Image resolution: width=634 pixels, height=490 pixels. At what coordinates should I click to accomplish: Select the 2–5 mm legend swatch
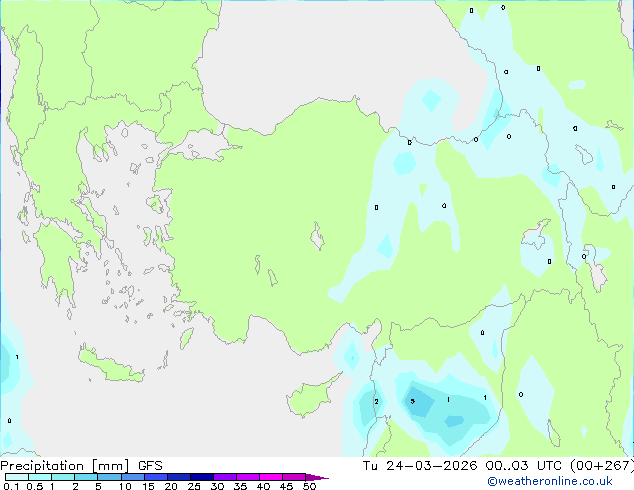pos(86,477)
